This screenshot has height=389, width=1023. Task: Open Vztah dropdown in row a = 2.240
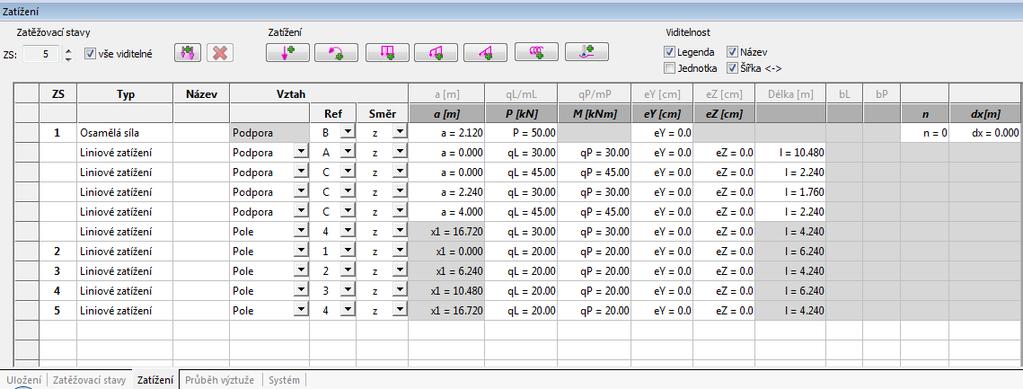(x=300, y=192)
